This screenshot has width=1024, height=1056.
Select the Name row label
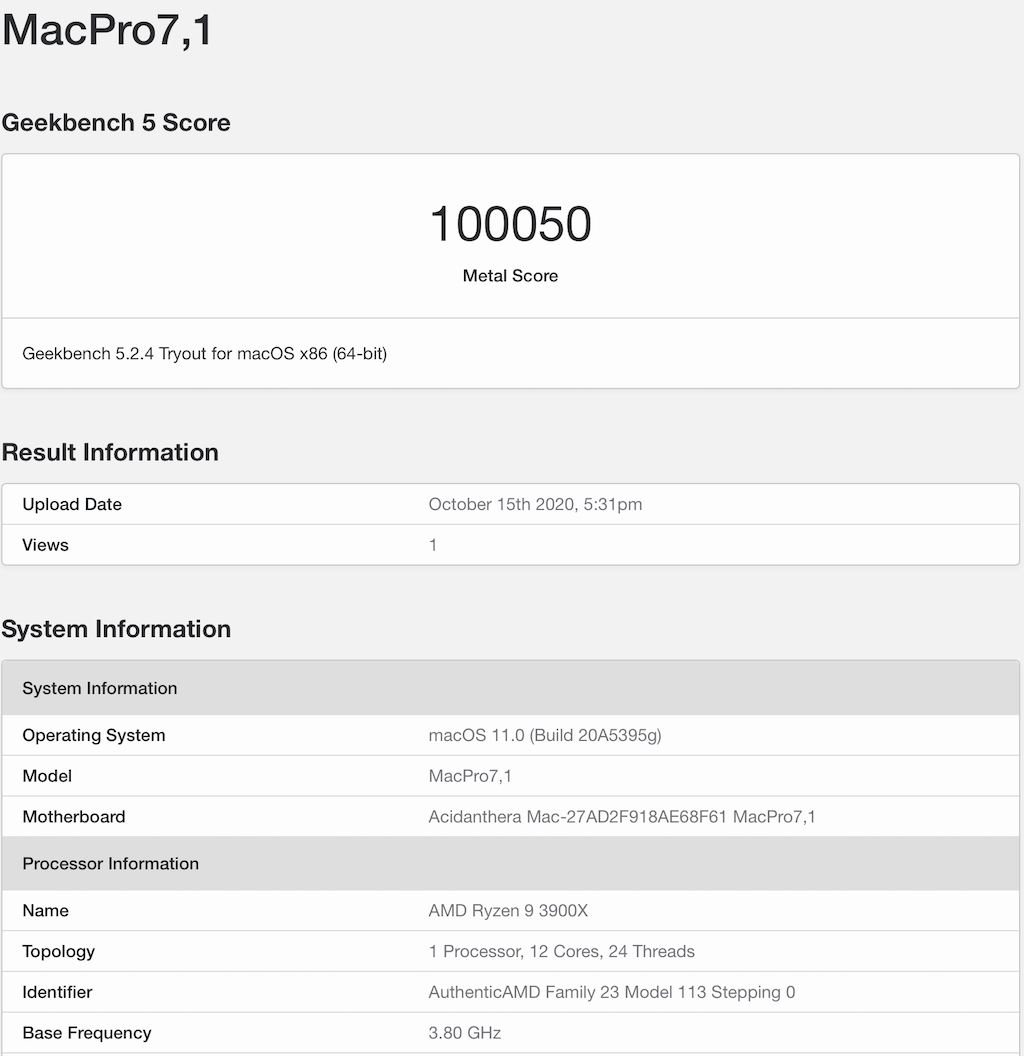pos(46,911)
